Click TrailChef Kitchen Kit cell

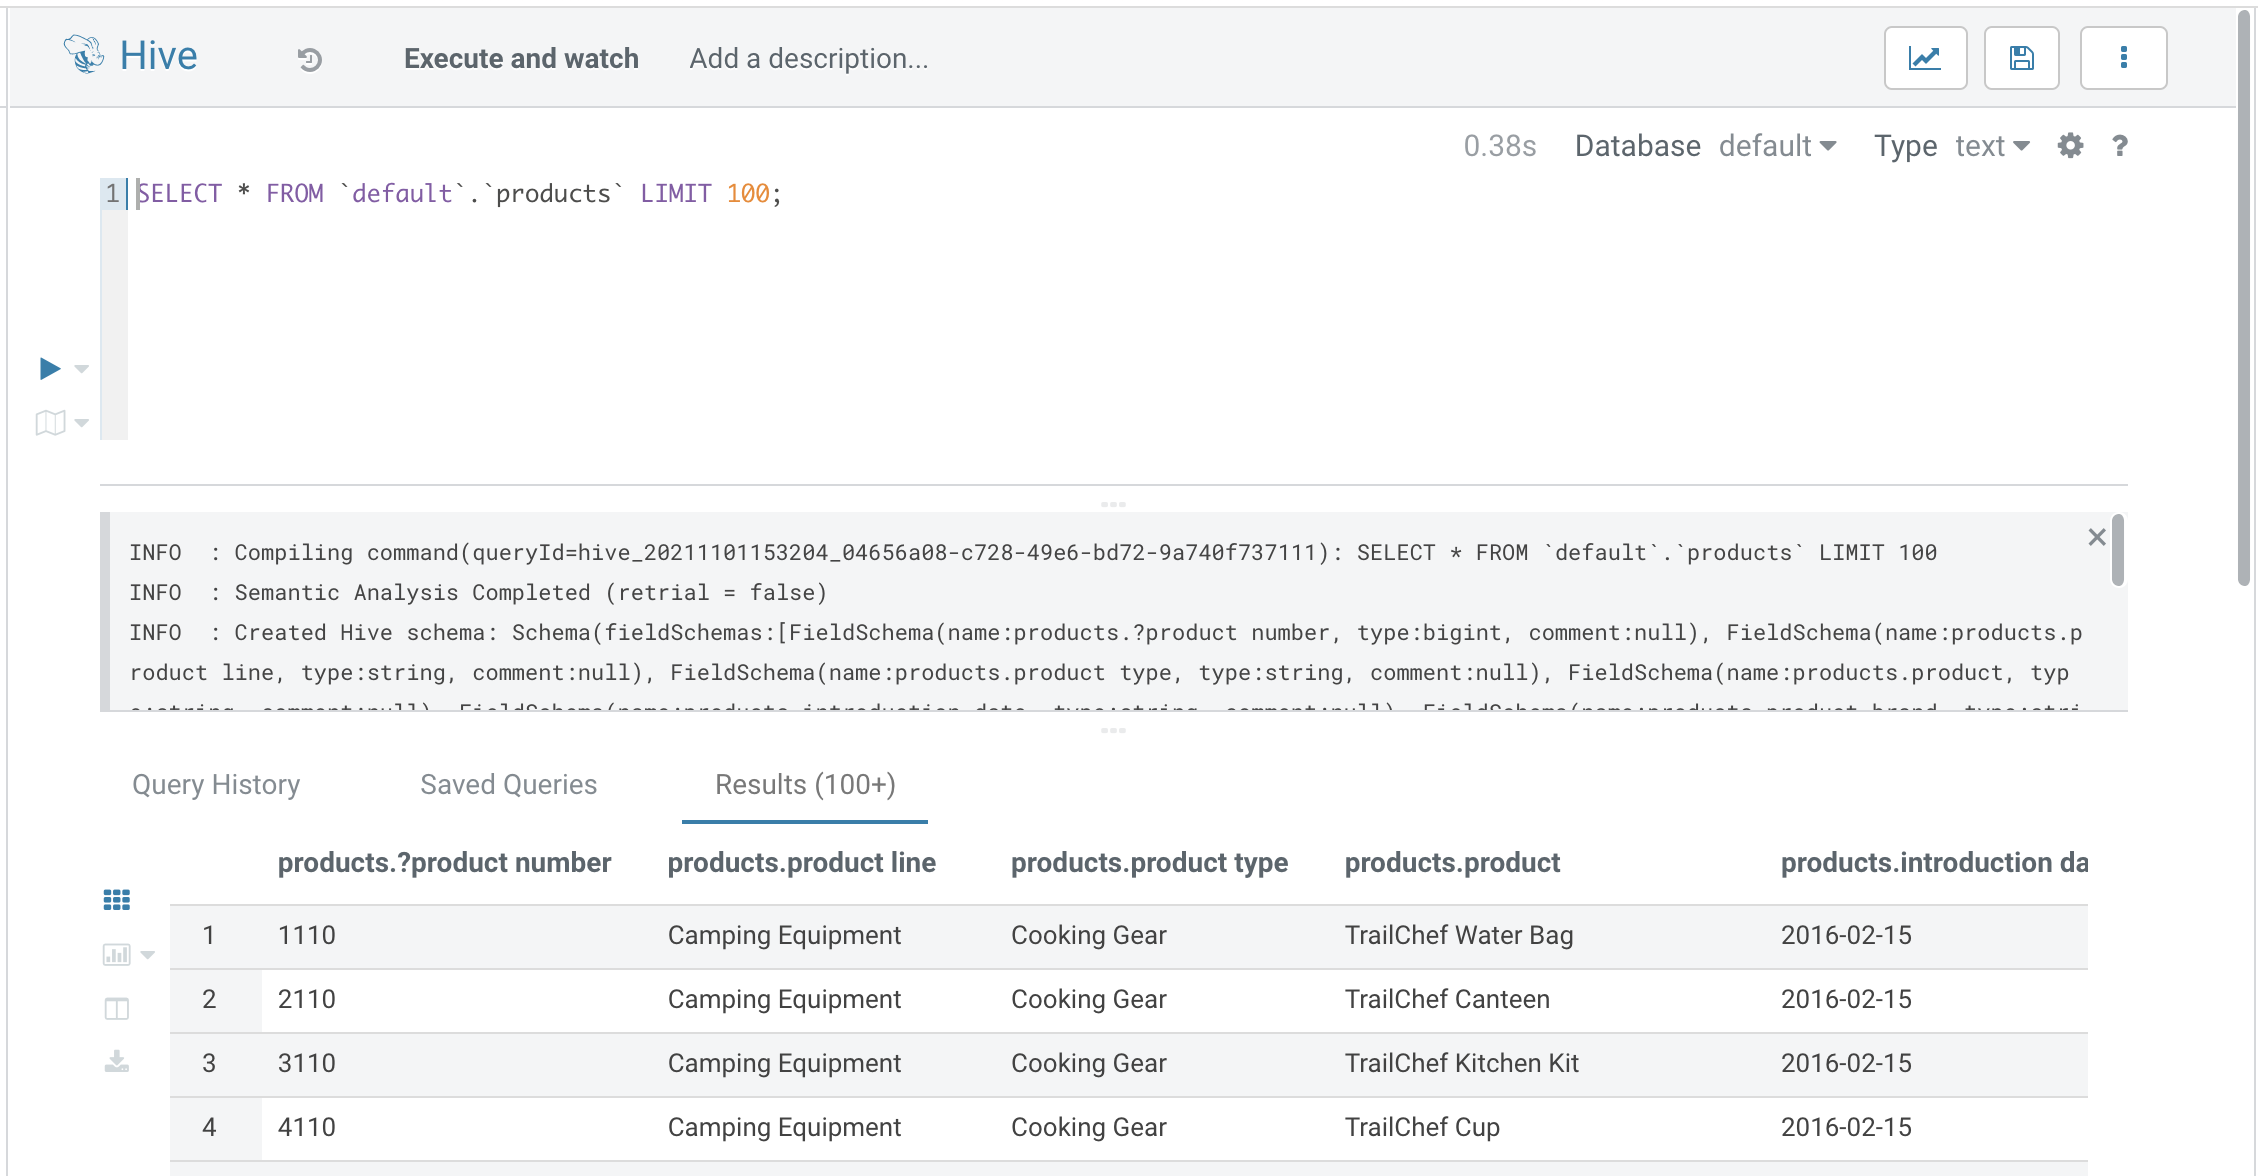[1462, 1064]
